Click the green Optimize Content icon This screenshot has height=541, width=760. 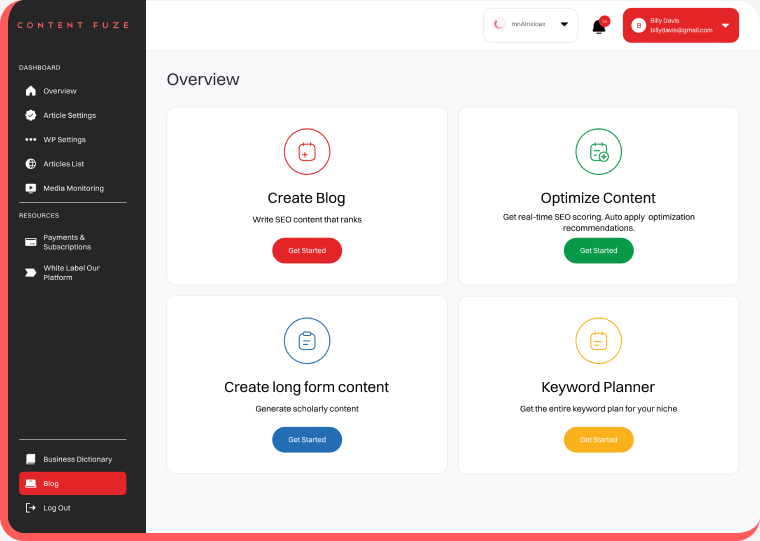point(598,152)
